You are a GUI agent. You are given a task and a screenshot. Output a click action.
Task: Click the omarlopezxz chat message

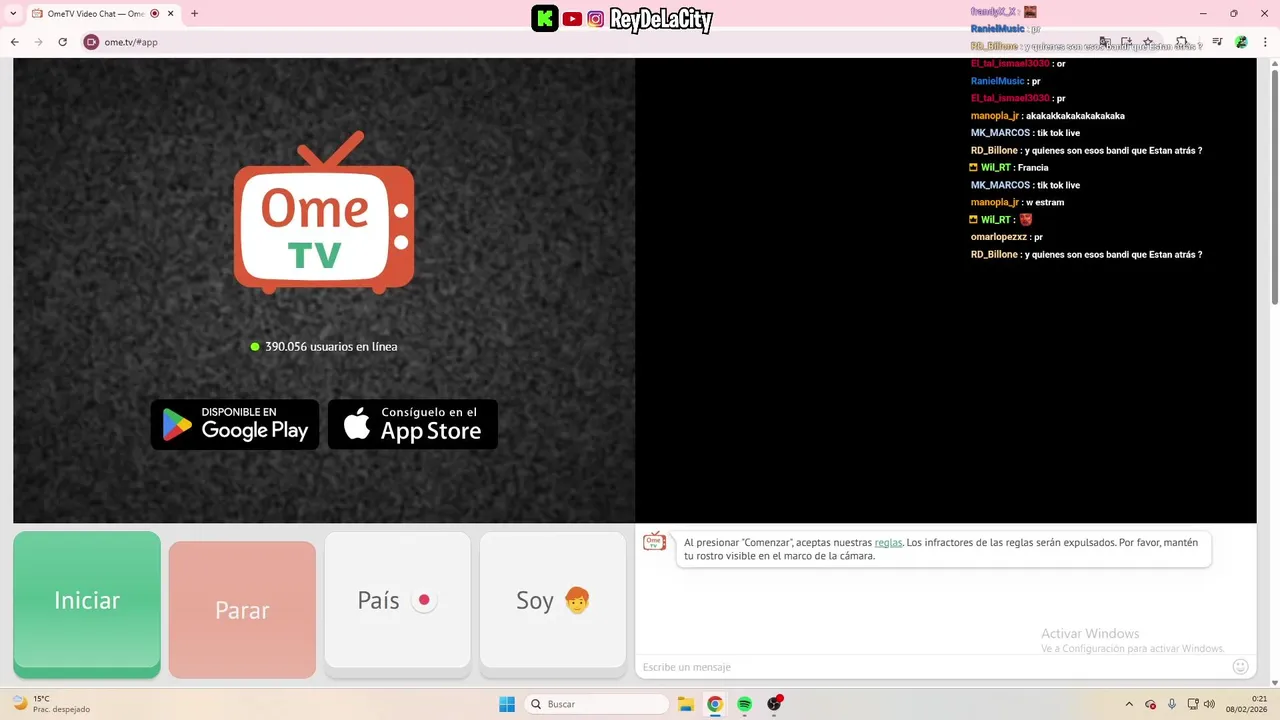point(1007,237)
